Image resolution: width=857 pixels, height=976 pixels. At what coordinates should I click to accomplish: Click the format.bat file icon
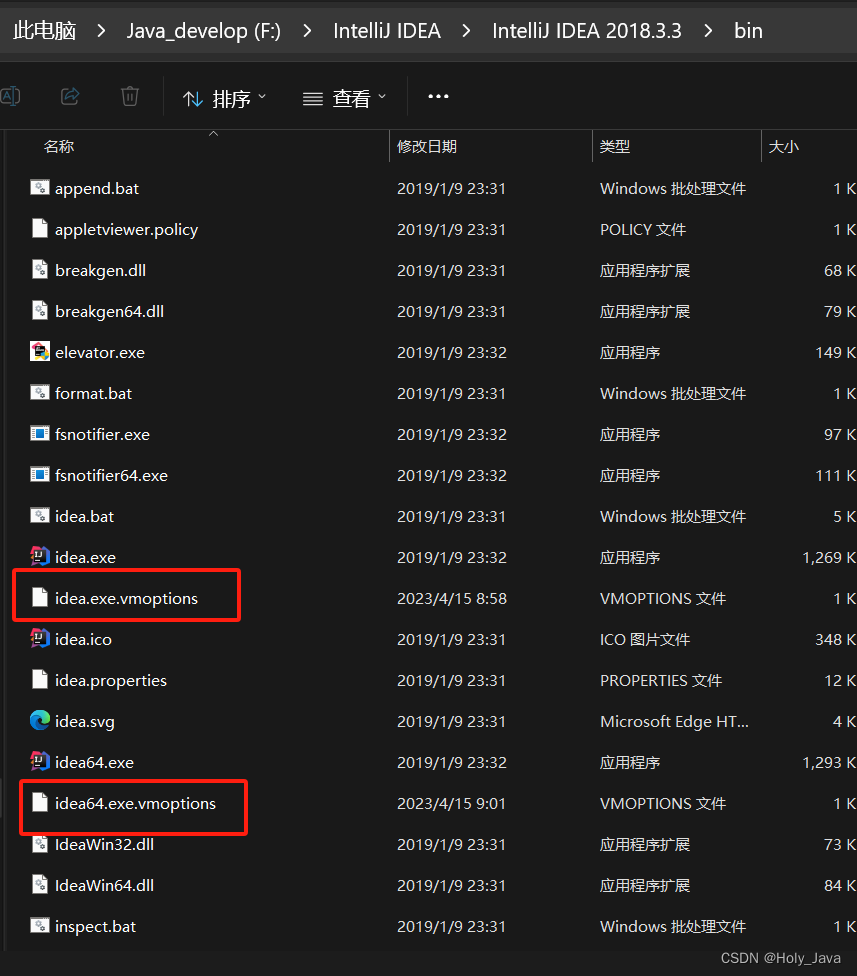tap(40, 393)
